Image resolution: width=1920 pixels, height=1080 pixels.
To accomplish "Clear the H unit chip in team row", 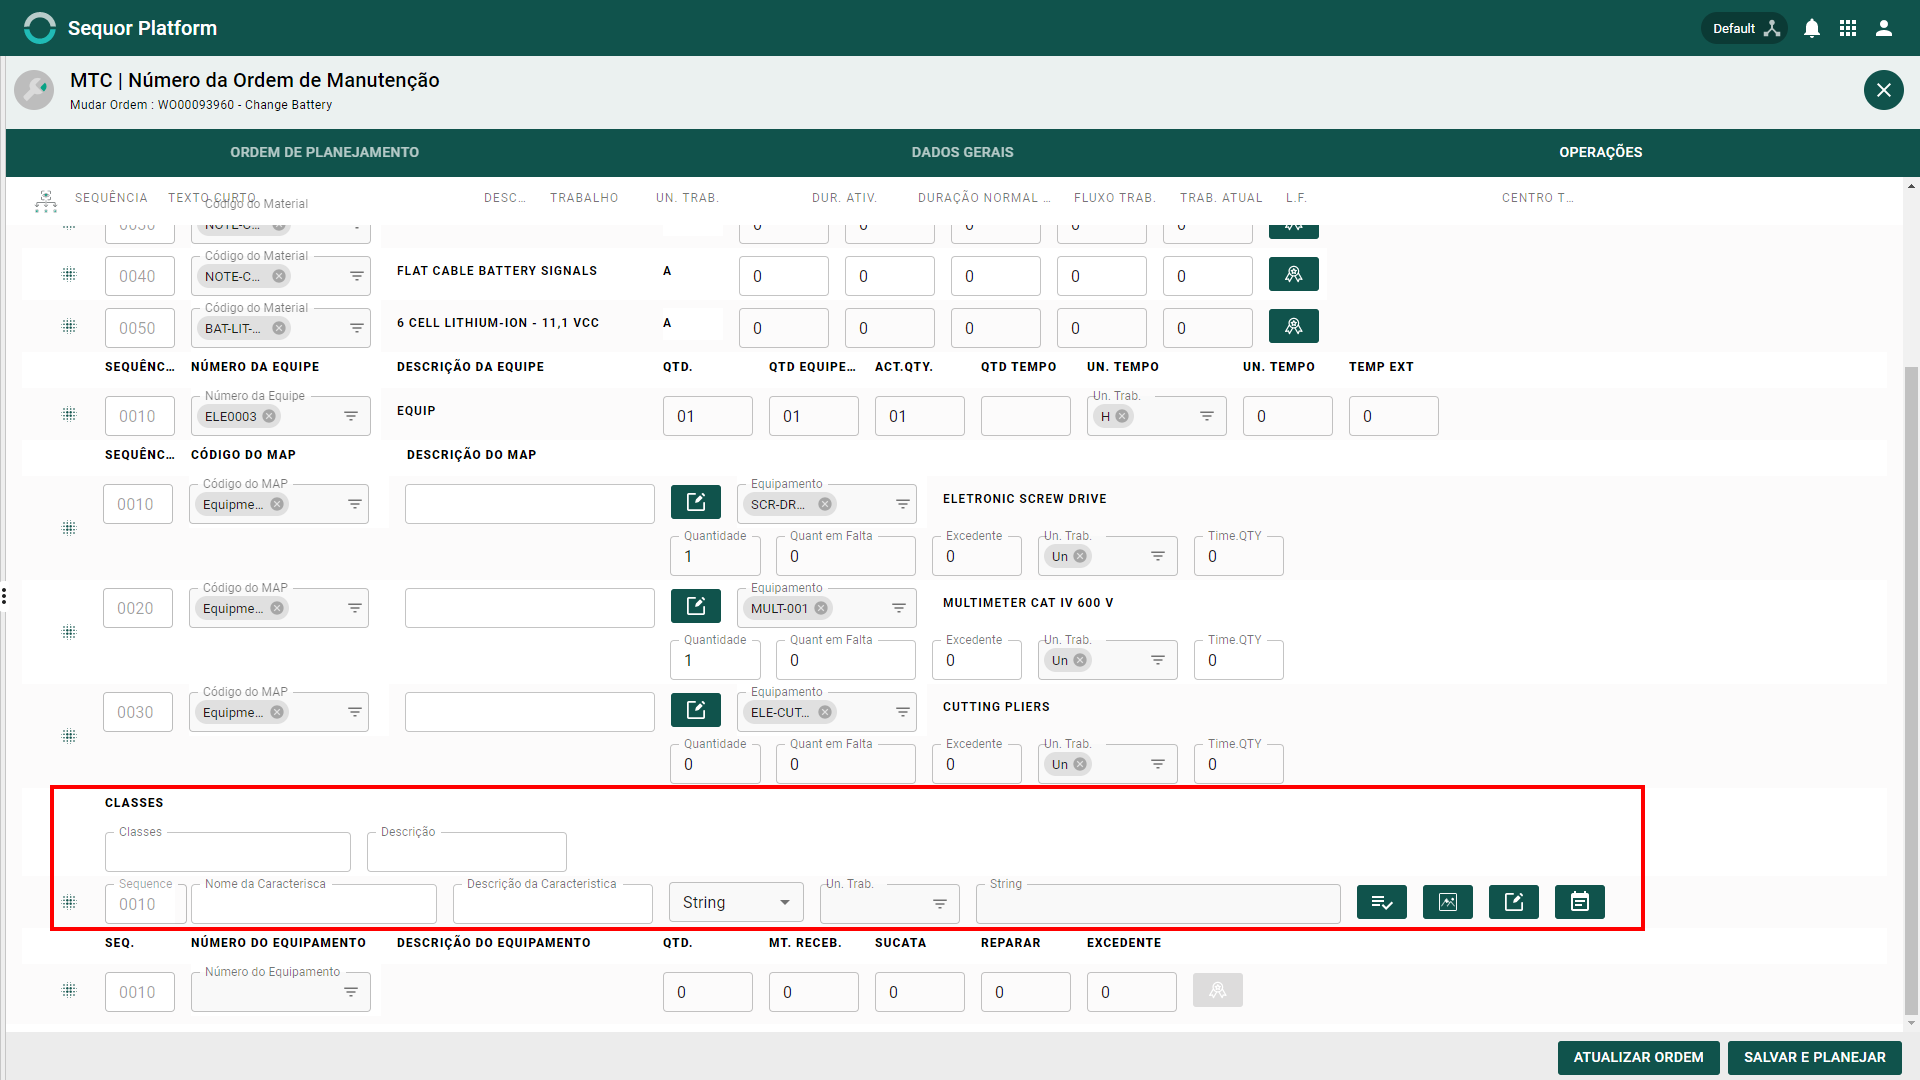I will (1122, 416).
